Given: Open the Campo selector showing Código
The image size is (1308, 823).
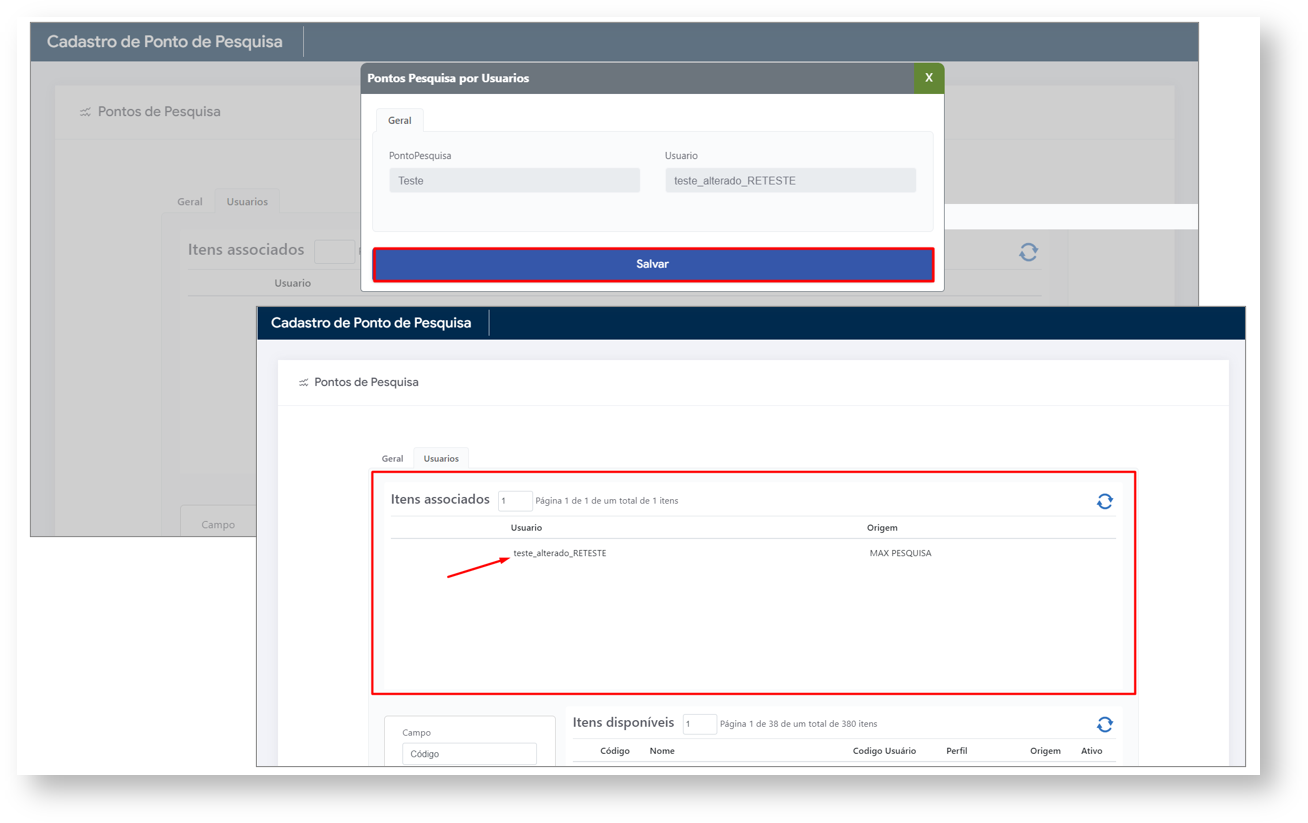Looking at the screenshot, I should [x=469, y=754].
